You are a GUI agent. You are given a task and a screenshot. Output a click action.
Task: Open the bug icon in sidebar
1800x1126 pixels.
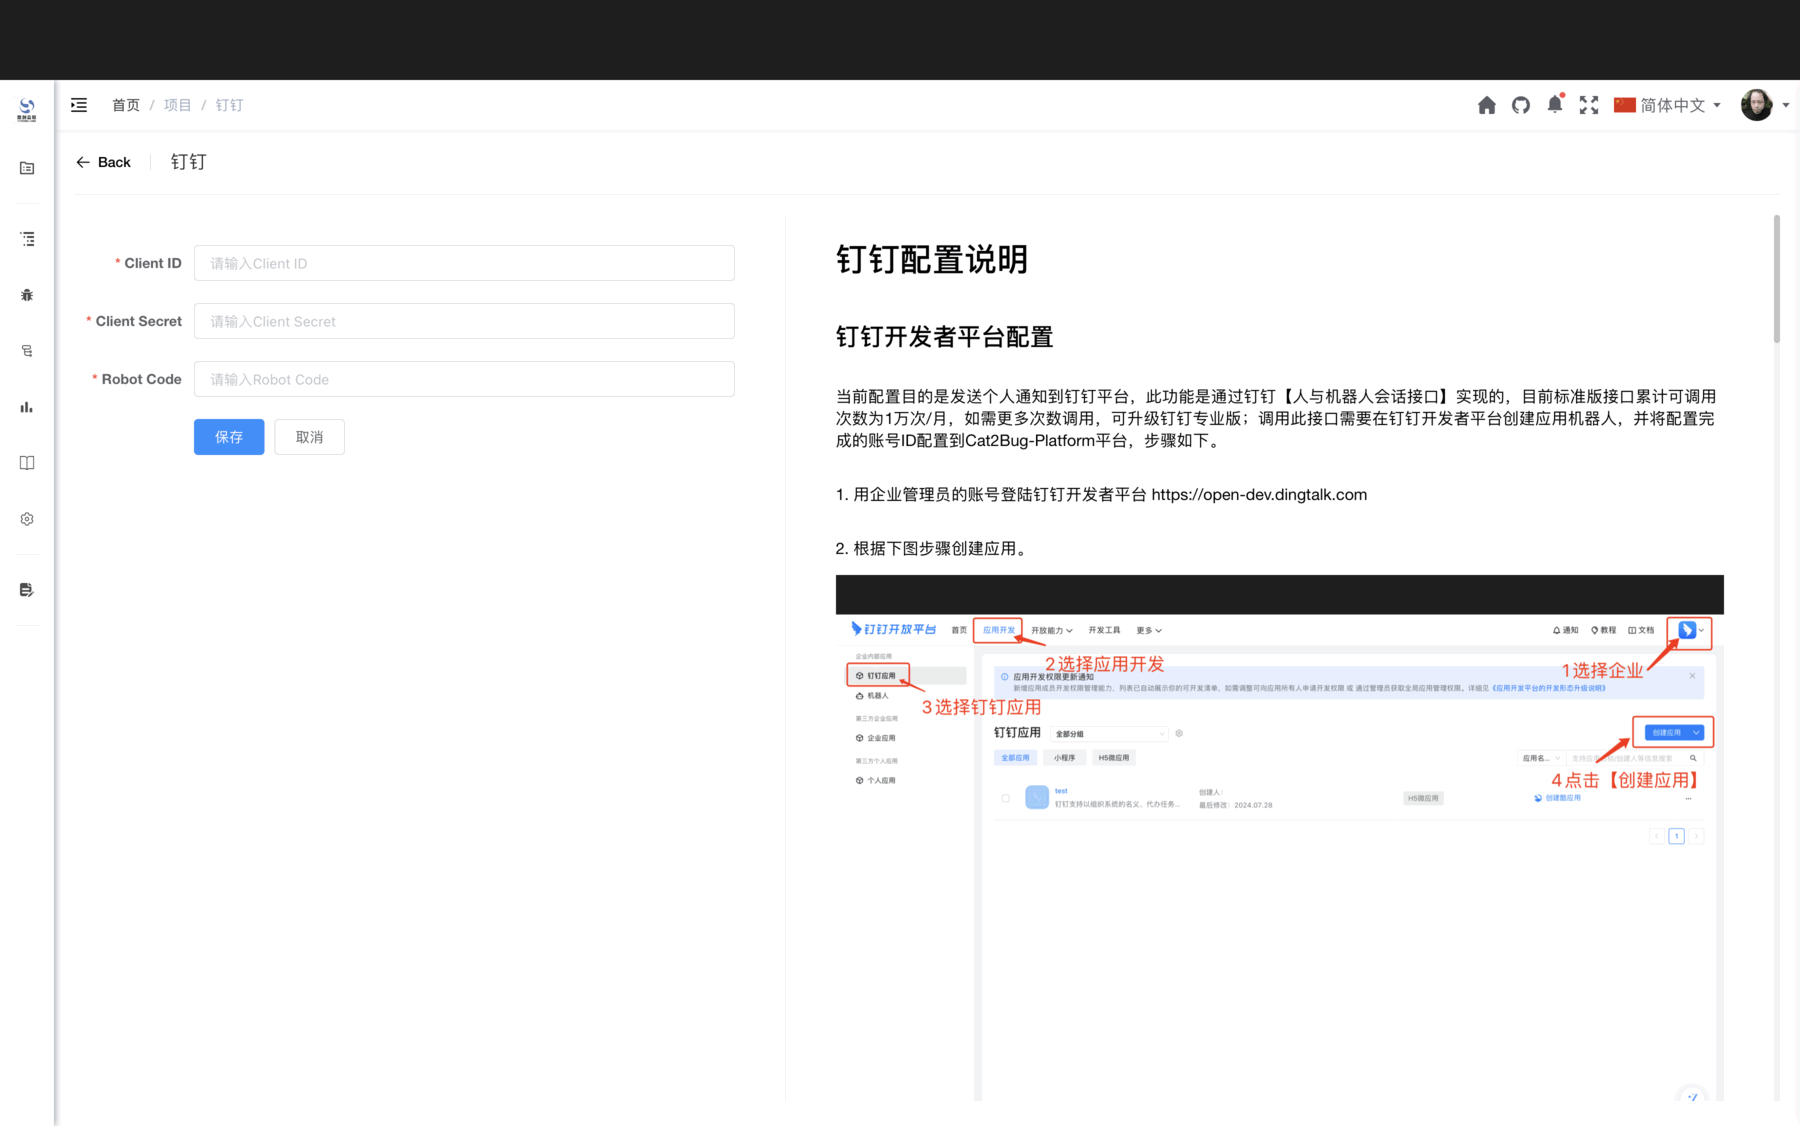(x=27, y=295)
